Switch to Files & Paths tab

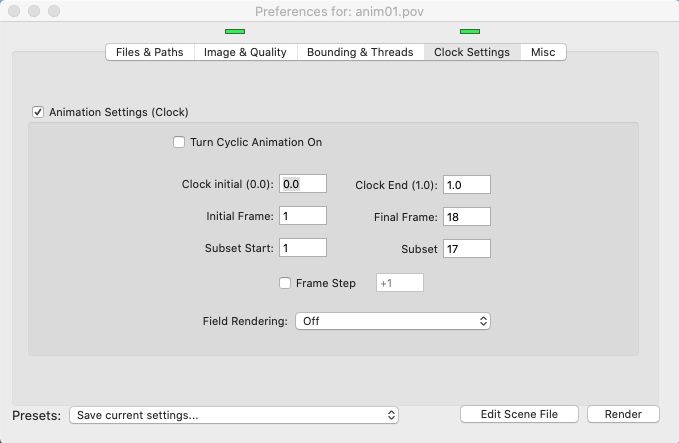(x=150, y=52)
